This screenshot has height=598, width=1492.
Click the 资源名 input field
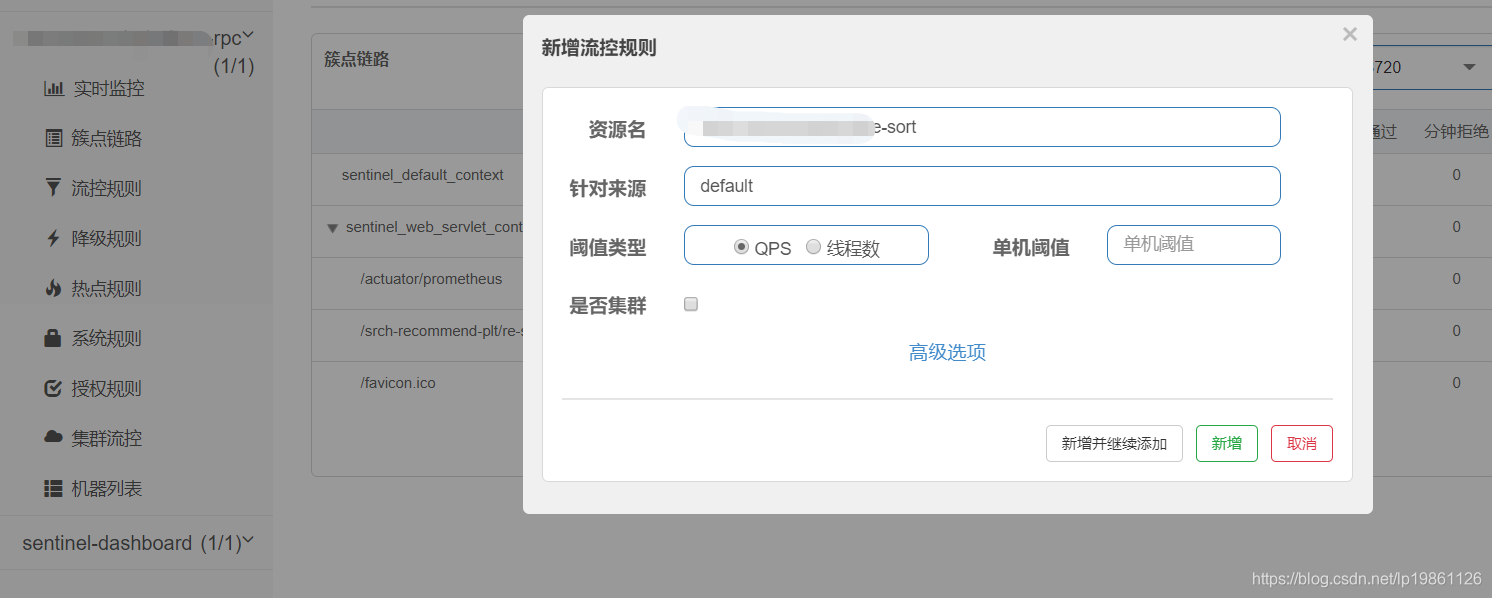click(x=982, y=127)
